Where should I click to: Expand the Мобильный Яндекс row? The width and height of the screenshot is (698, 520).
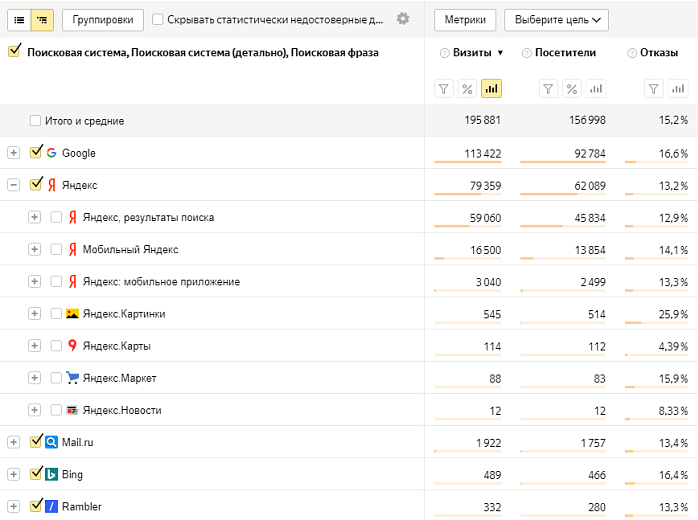coord(34,249)
